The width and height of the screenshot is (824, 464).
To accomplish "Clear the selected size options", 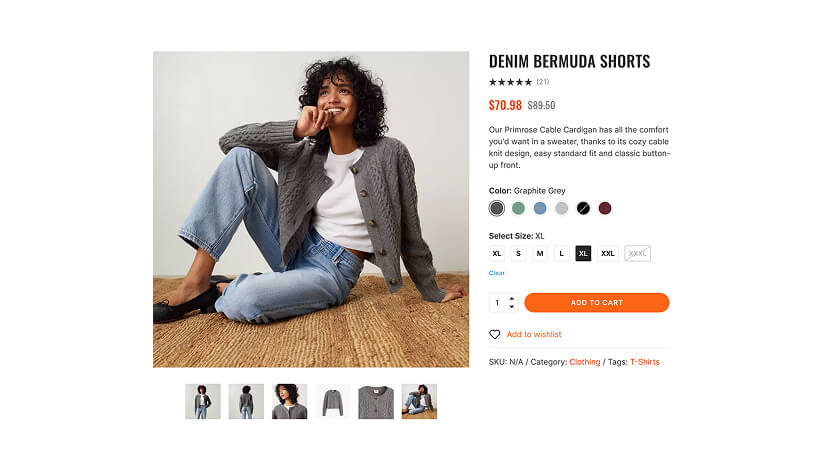I will [497, 273].
